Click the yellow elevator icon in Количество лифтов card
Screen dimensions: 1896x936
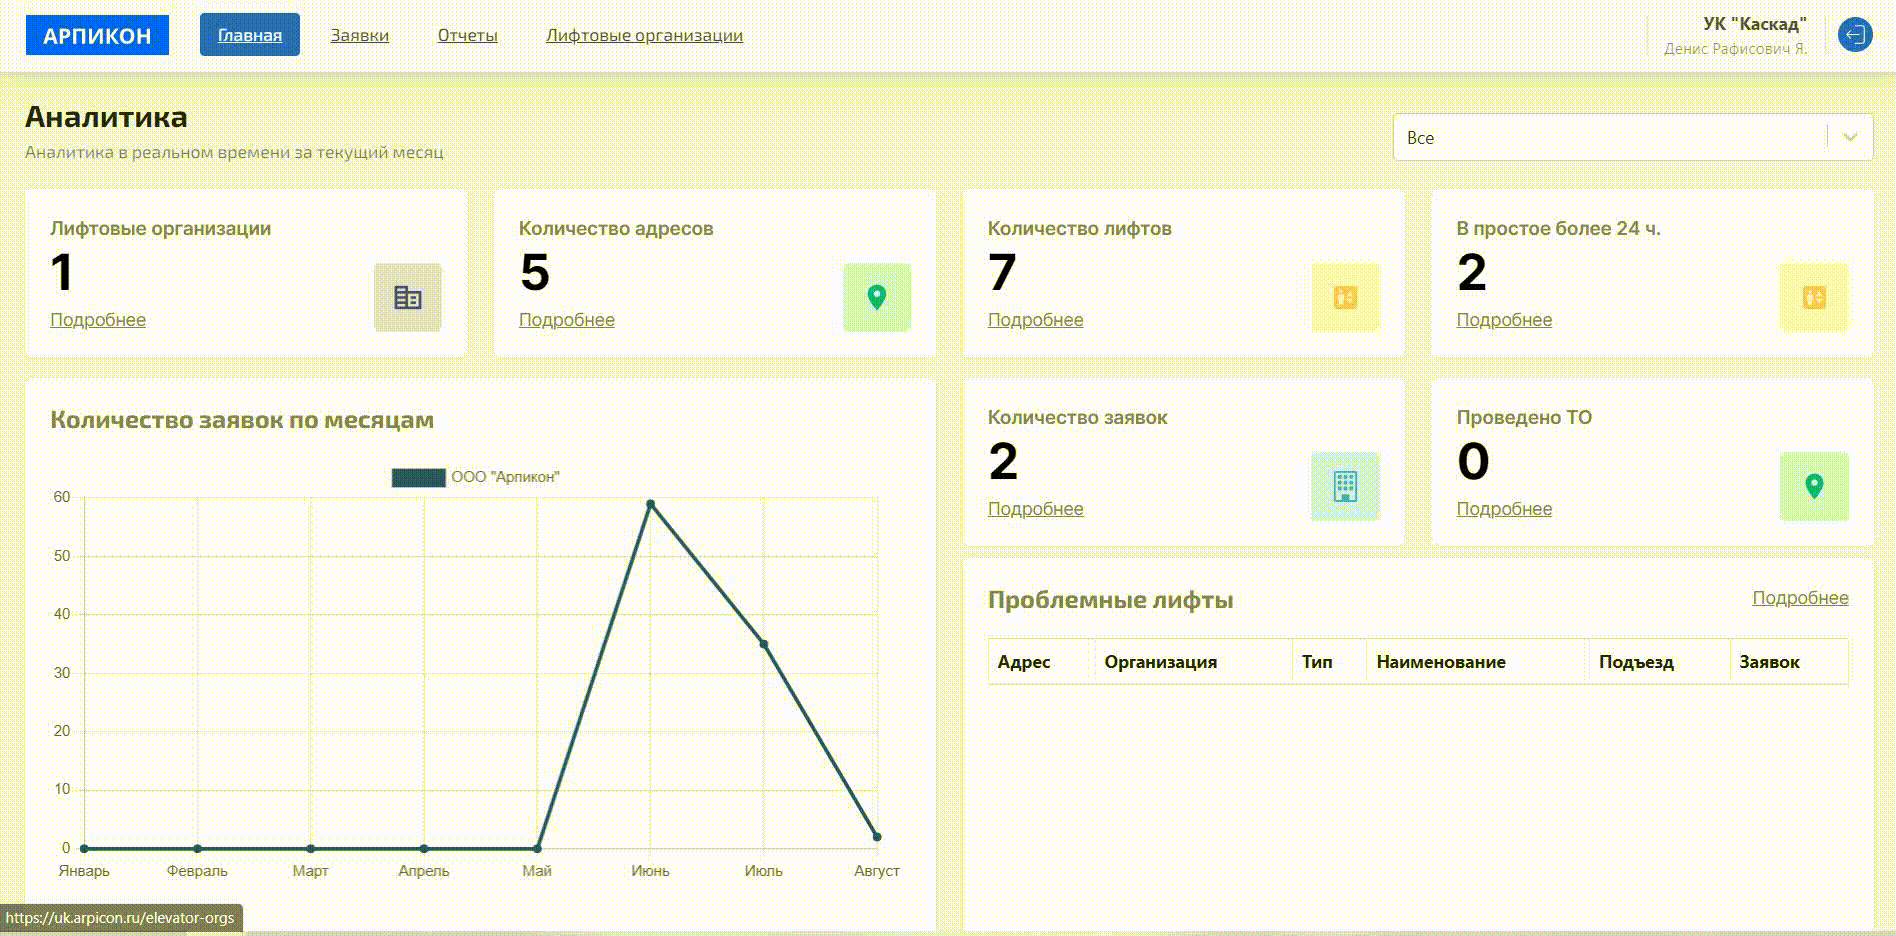click(1345, 297)
